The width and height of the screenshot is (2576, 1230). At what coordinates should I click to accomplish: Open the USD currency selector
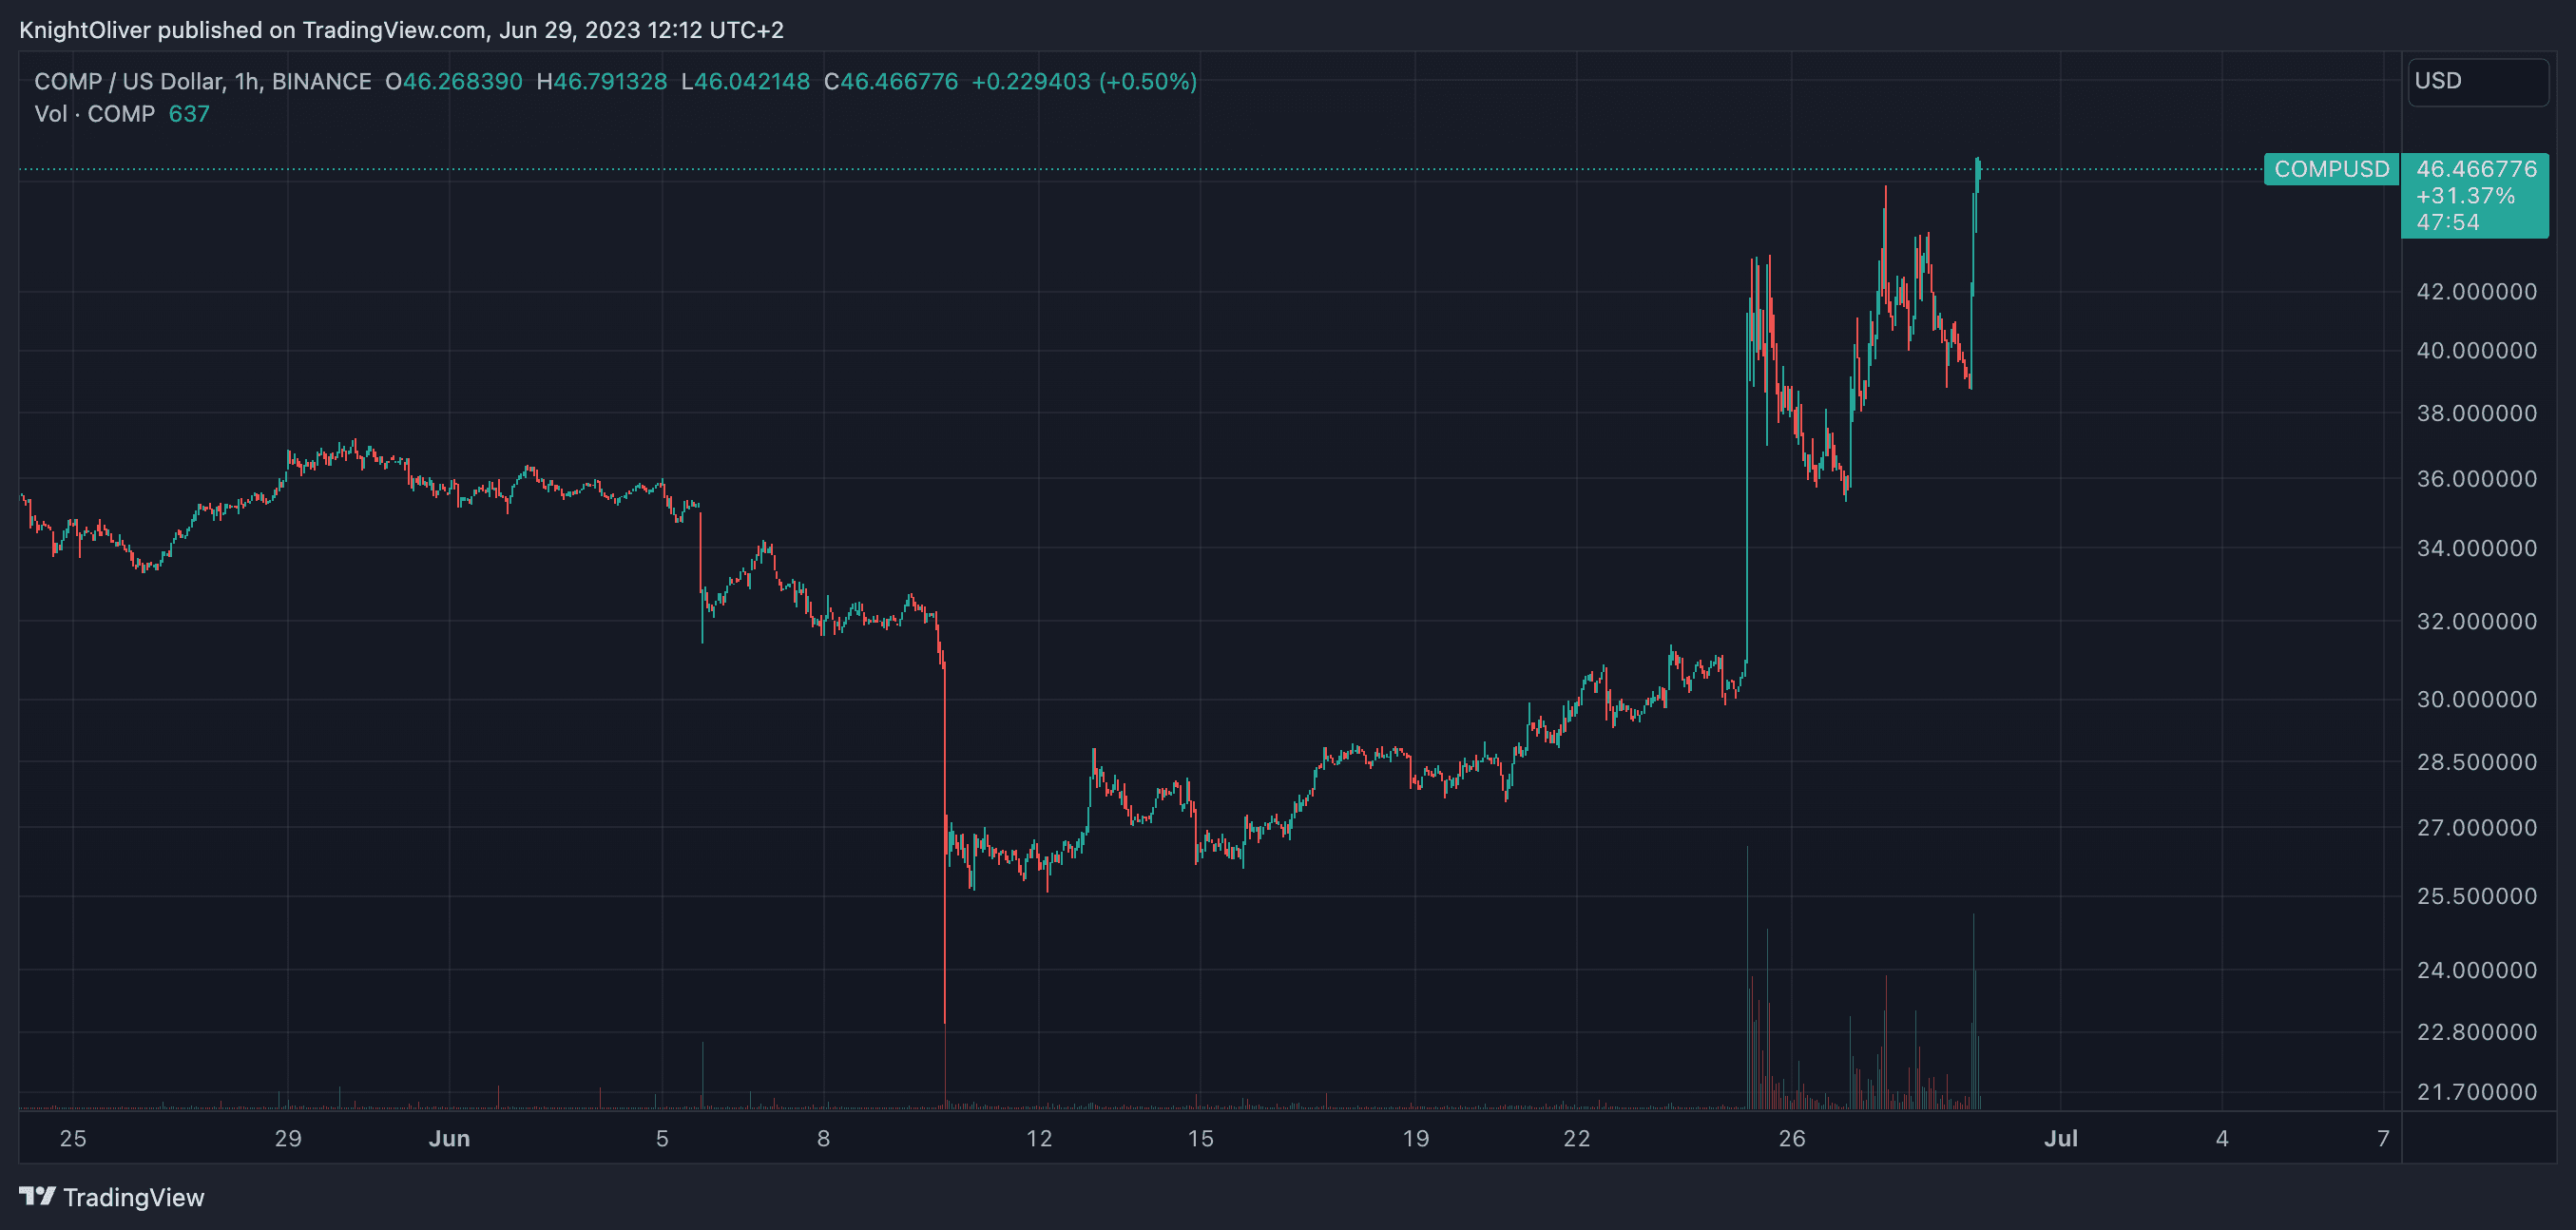click(2477, 81)
